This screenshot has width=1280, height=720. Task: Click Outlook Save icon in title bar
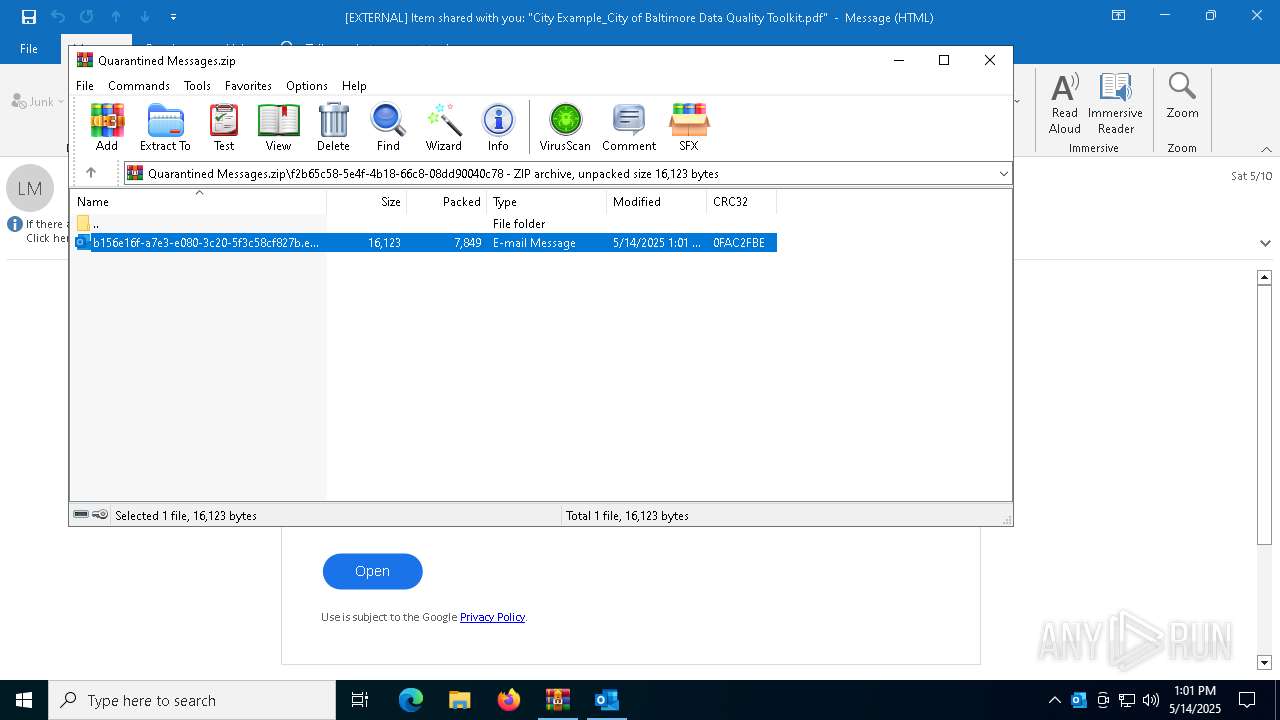pyautogui.click(x=29, y=17)
